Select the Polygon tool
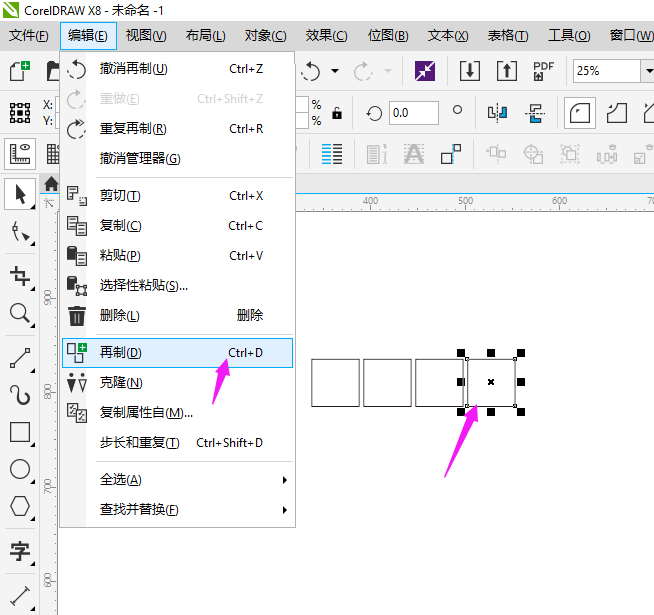Screen dimensions: 654x615 [20, 506]
